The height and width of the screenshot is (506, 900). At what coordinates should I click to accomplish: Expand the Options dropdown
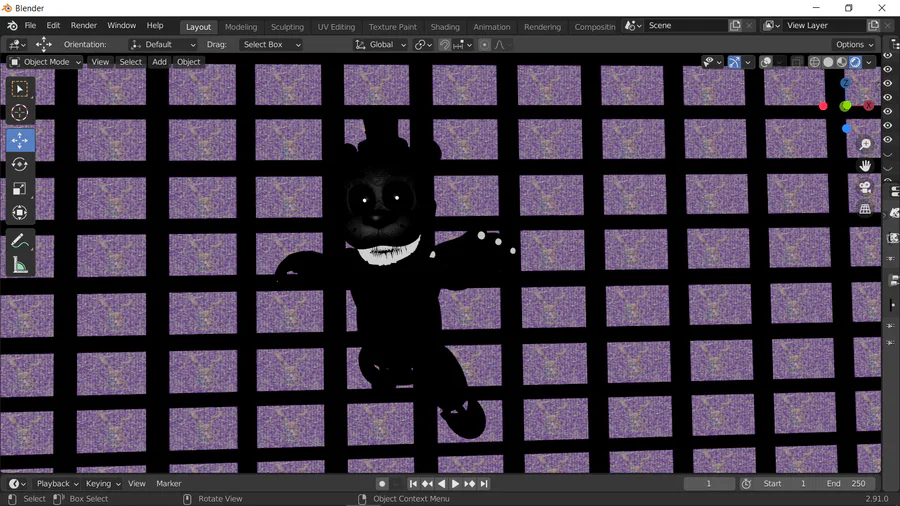(x=854, y=45)
